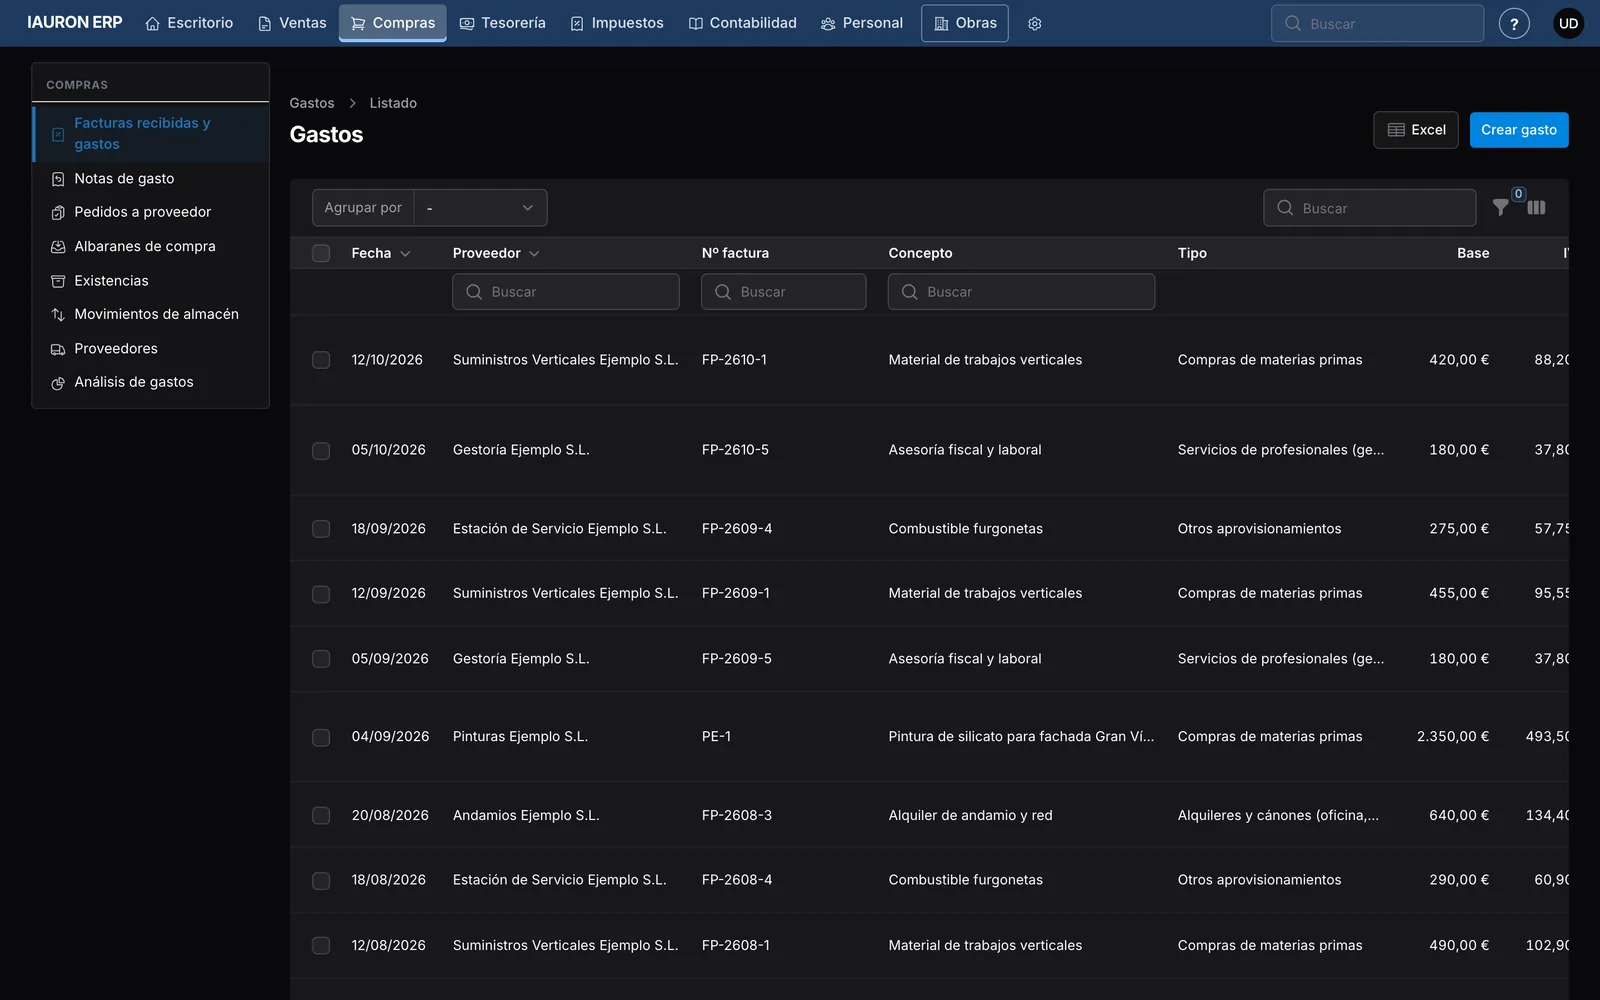
Task: Click the IAURON ERP logo
Action: pyautogui.click(x=75, y=22)
